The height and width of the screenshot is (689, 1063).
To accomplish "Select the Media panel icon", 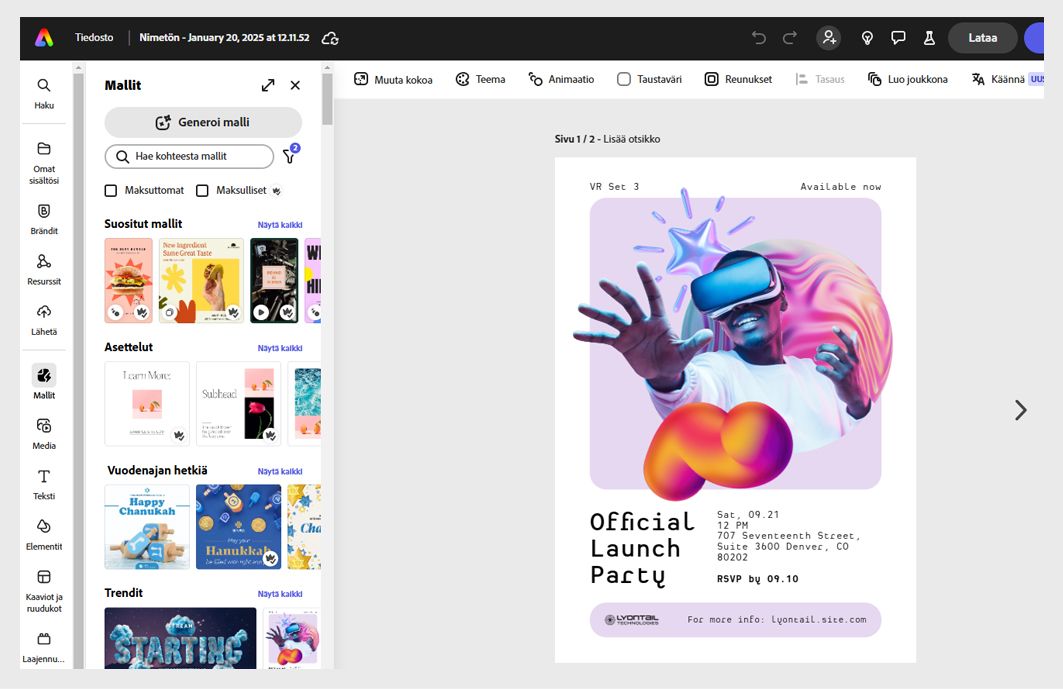I will 43,432.
